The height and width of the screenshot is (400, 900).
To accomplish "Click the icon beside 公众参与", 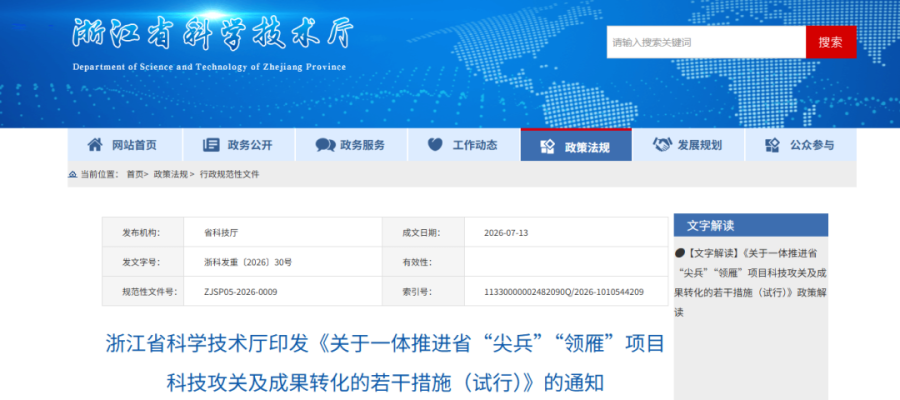I will click(x=773, y=145).
